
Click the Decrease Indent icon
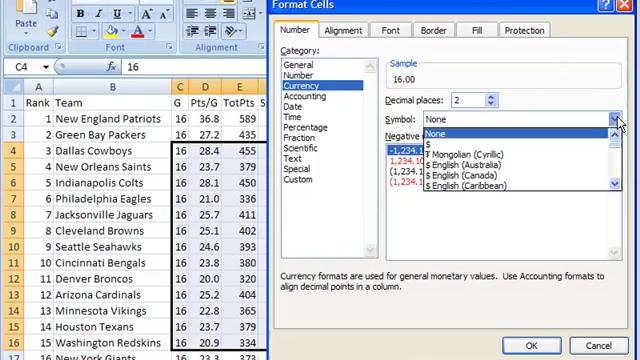pyautogui.click(x=192, y=31)
